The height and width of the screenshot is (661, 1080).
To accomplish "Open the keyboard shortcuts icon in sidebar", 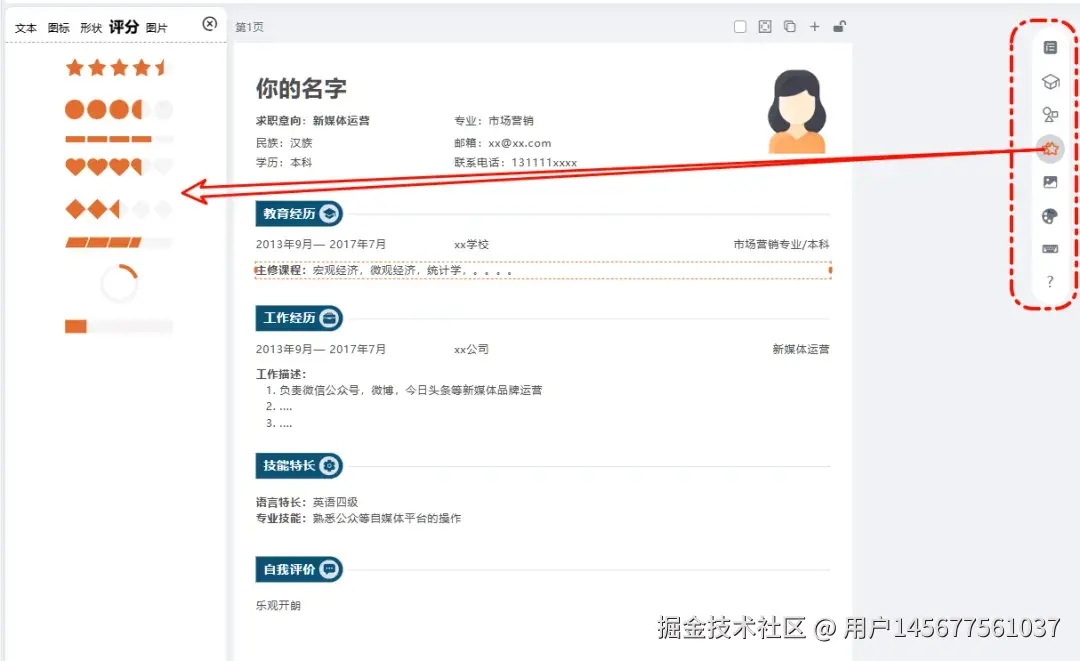I will (1049, 247).
